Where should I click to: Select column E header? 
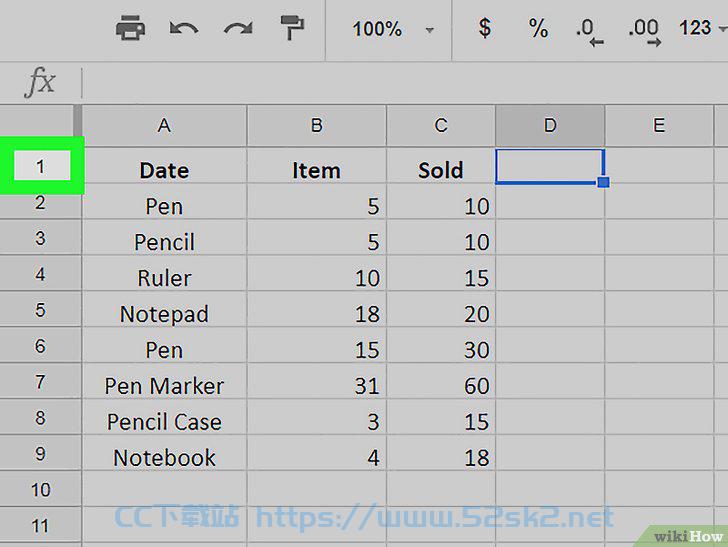pos(659,125)
